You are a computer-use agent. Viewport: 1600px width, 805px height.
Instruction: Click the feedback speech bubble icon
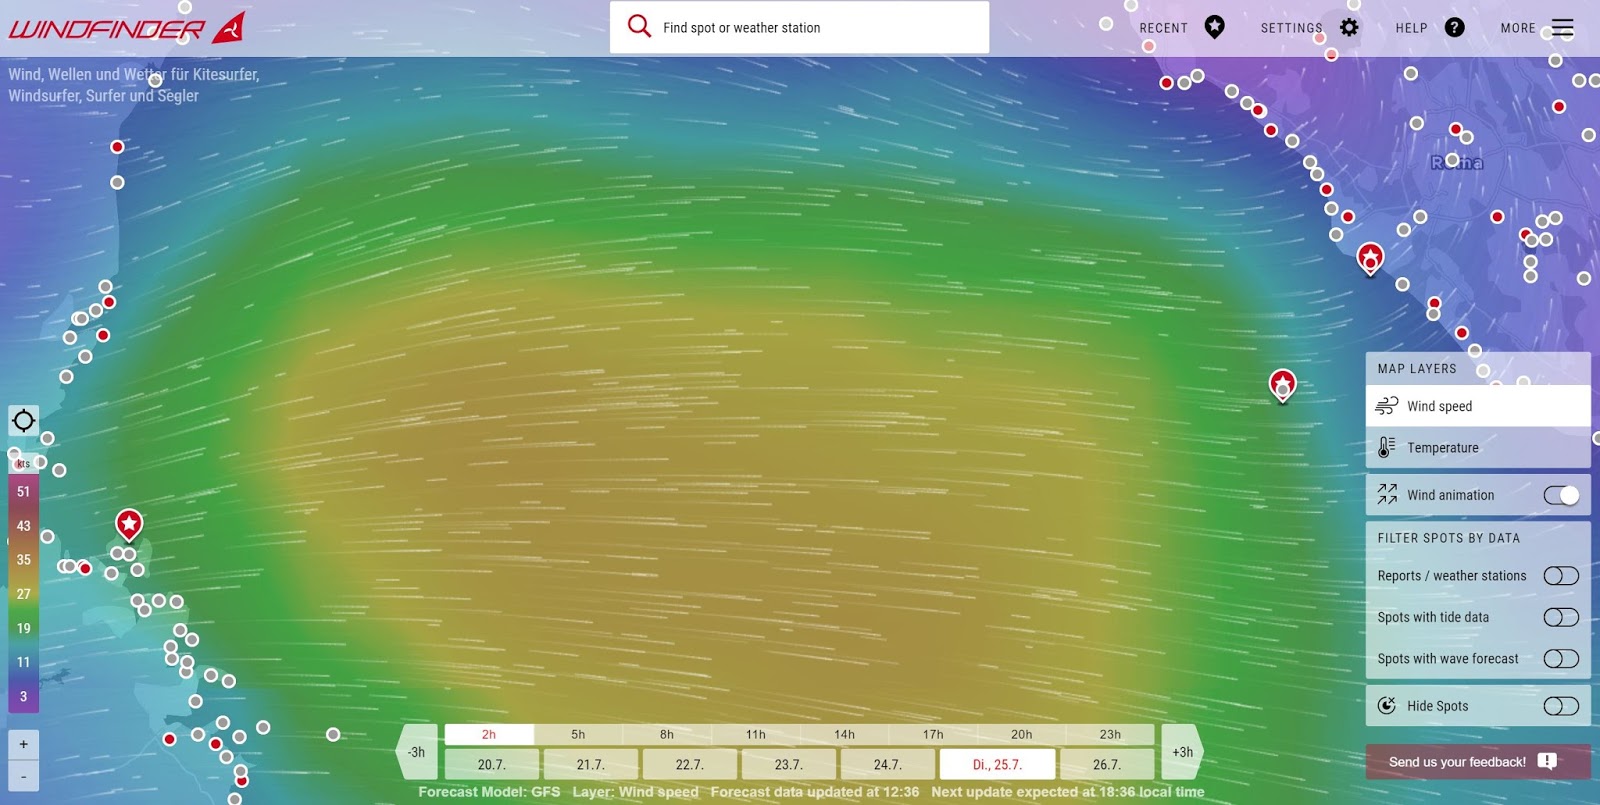pos(1547,761)
